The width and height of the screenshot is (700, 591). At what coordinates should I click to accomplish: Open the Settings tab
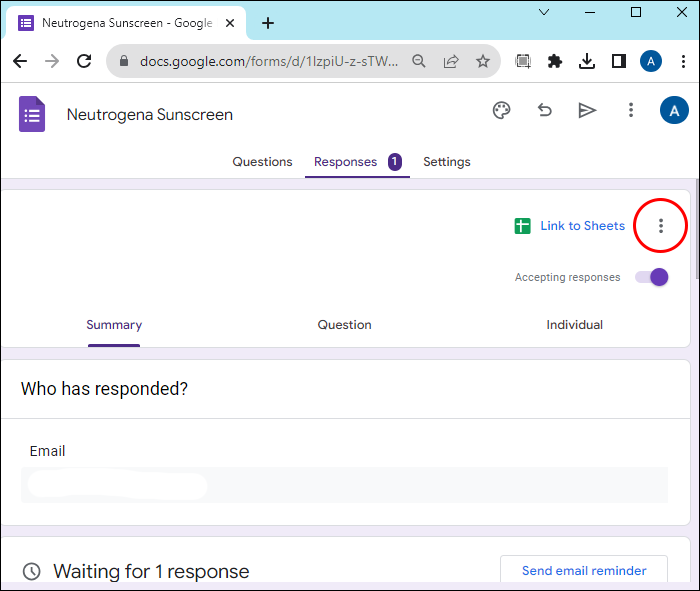(x=447, y=162)
